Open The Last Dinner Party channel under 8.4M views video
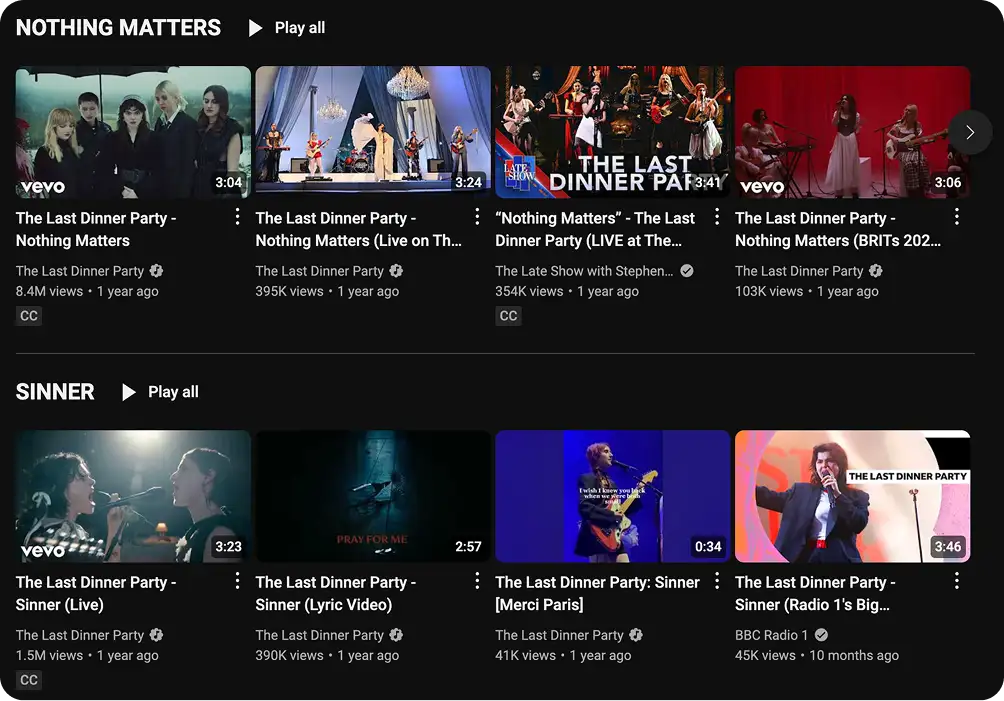Image resolution: width=1004 pixels, height=701 pixels. pyautogui.click(x=80, y=271)
